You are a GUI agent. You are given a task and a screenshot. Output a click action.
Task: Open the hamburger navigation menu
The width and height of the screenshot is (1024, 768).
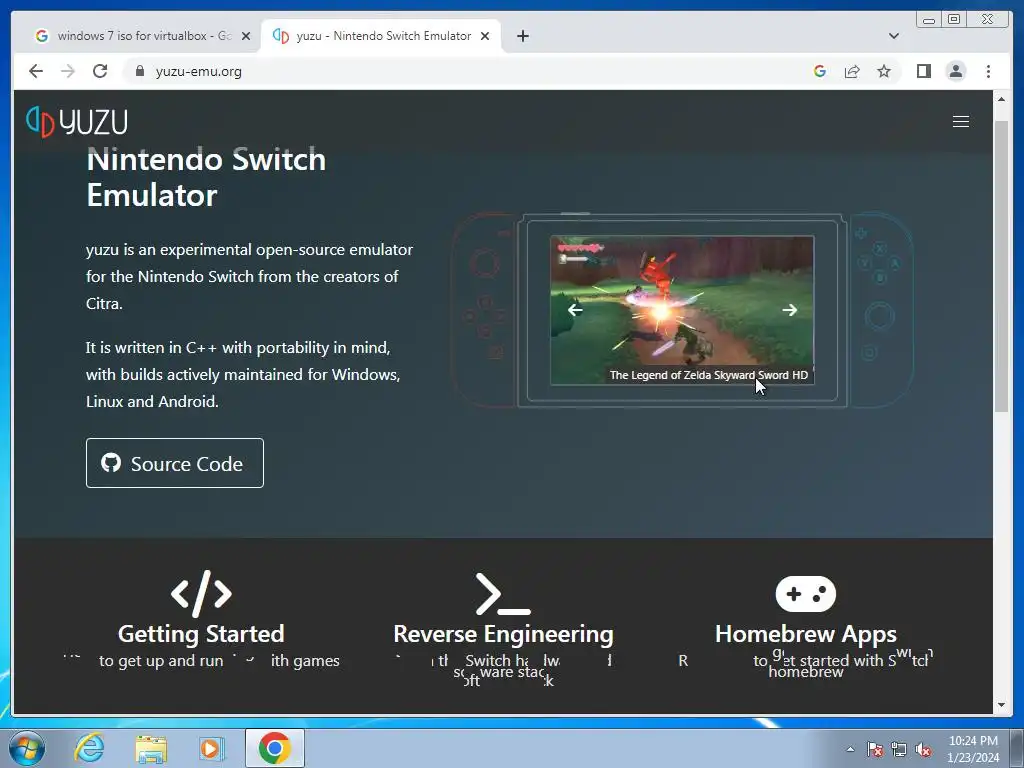click(x=960, y=121)
